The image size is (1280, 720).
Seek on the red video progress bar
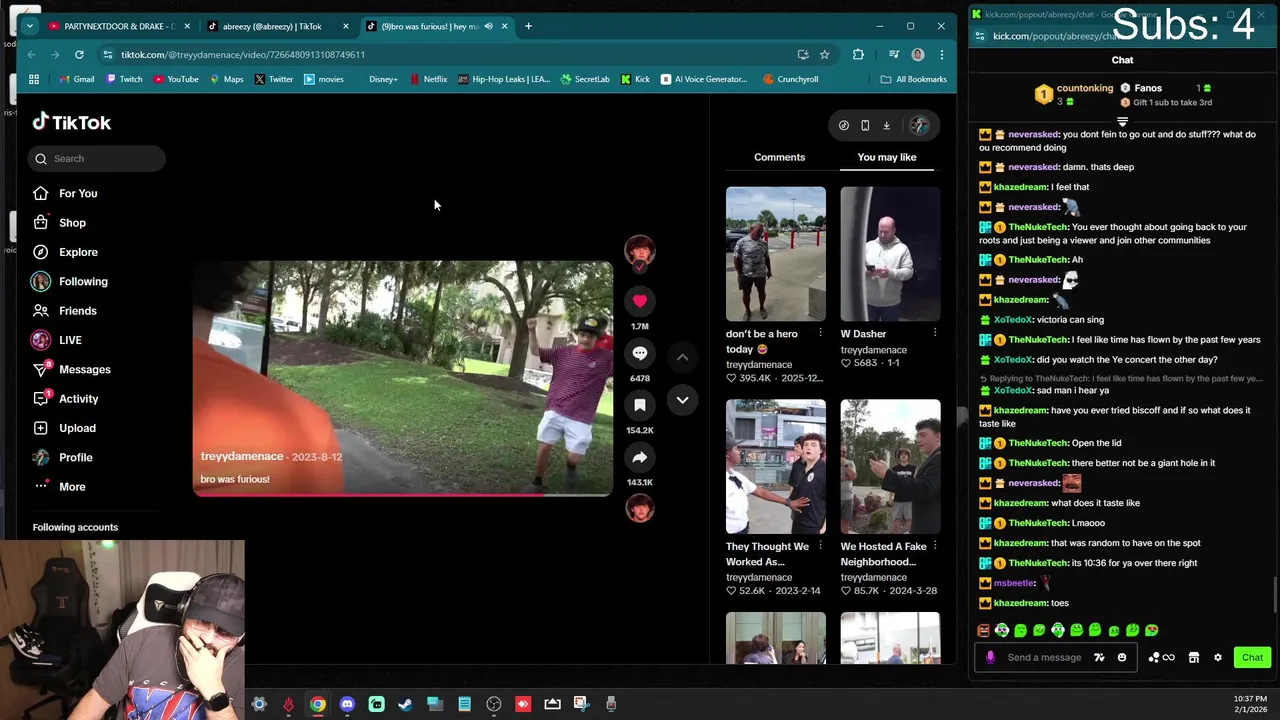point(402,494)
